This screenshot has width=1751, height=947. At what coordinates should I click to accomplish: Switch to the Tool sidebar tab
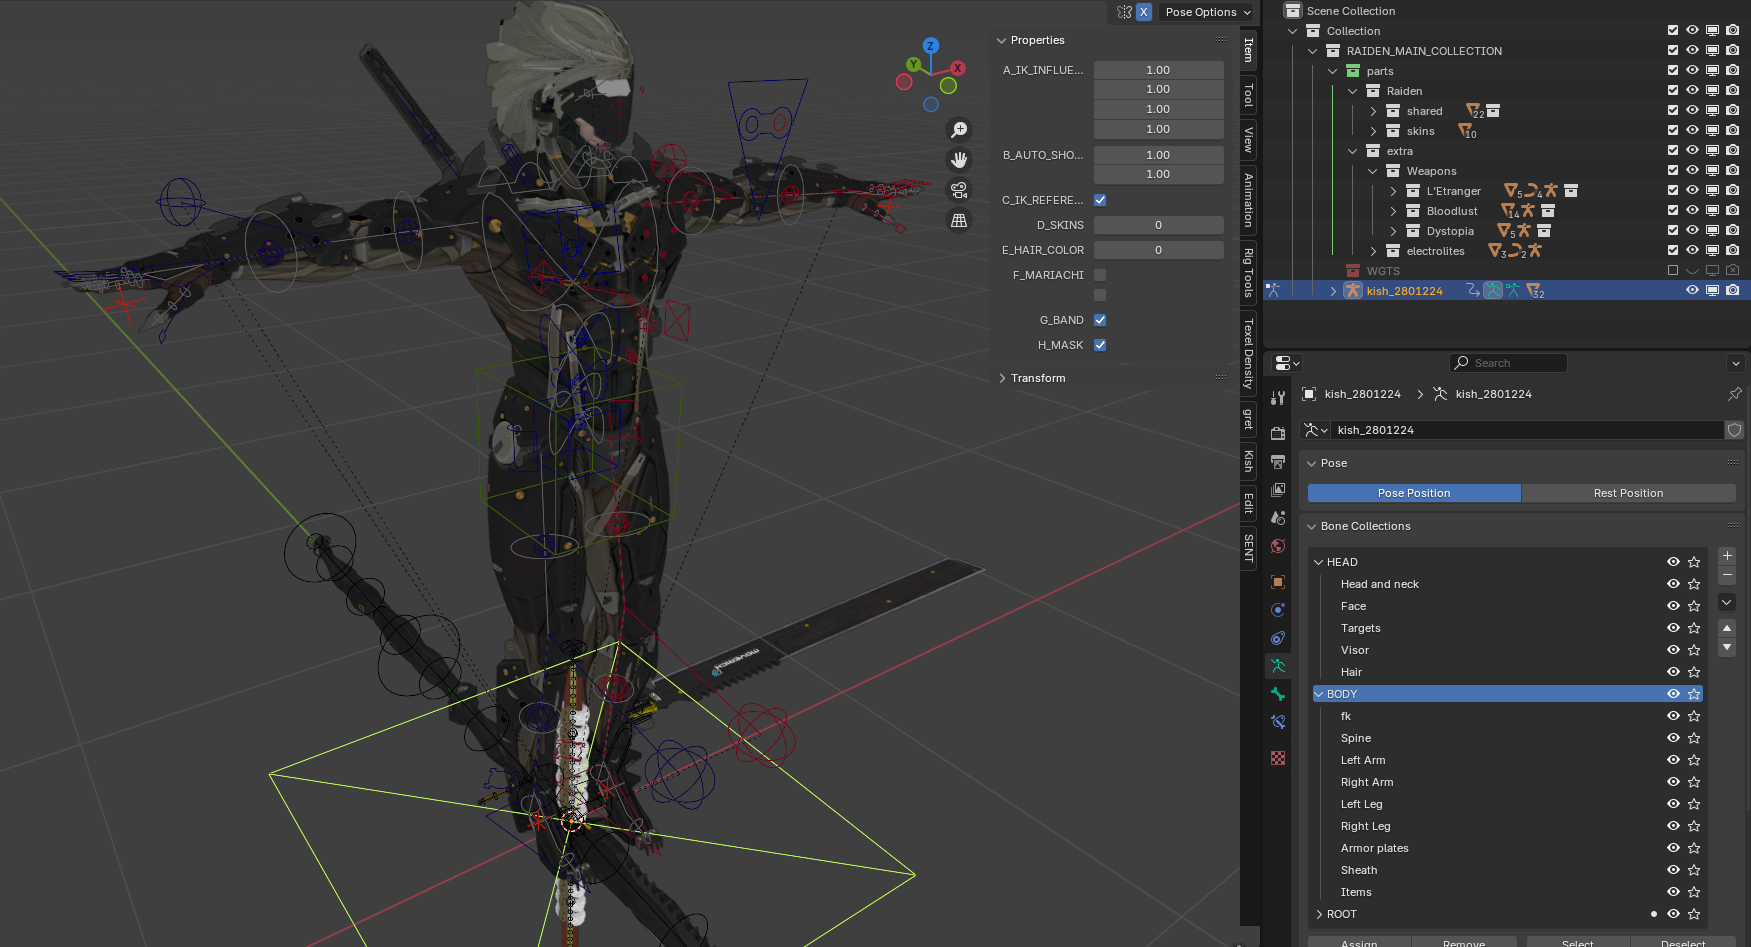(x=1248, y=96)
